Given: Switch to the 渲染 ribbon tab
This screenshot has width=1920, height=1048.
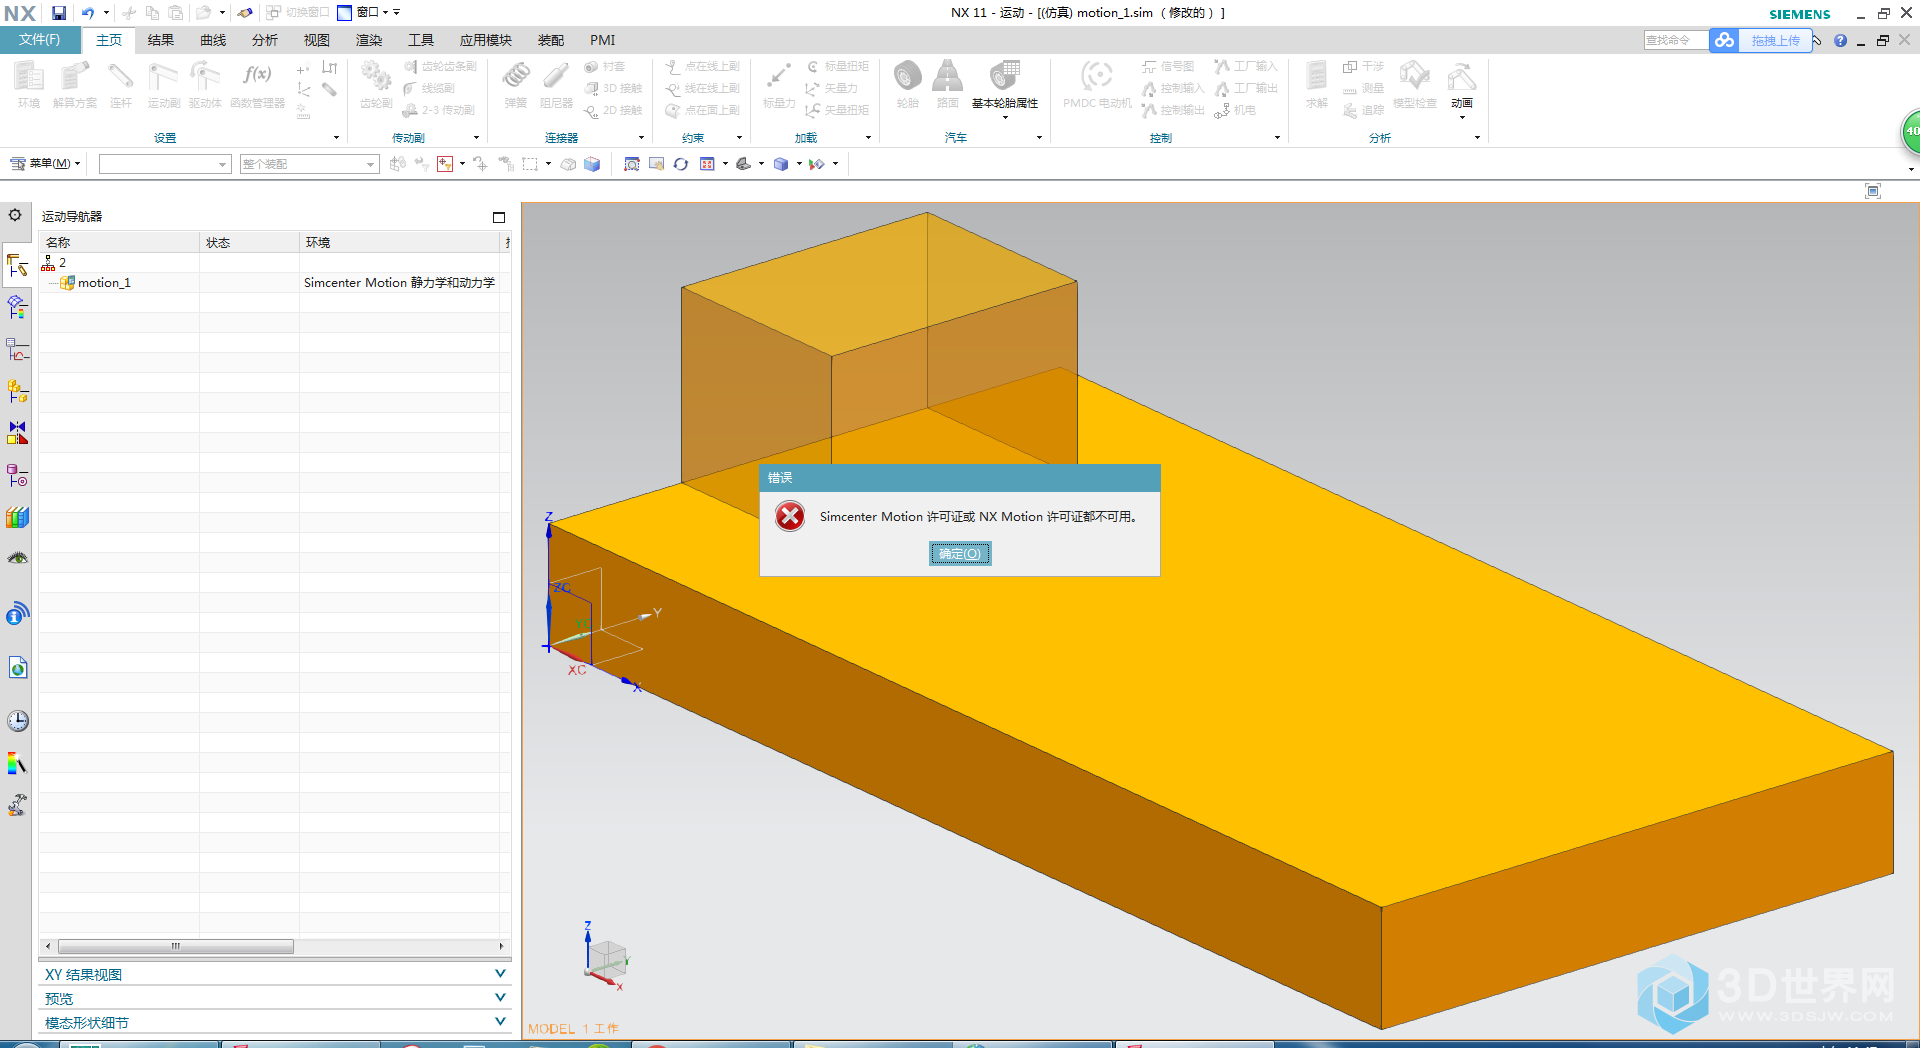Looking at the screenshot, I should point(369,40).
